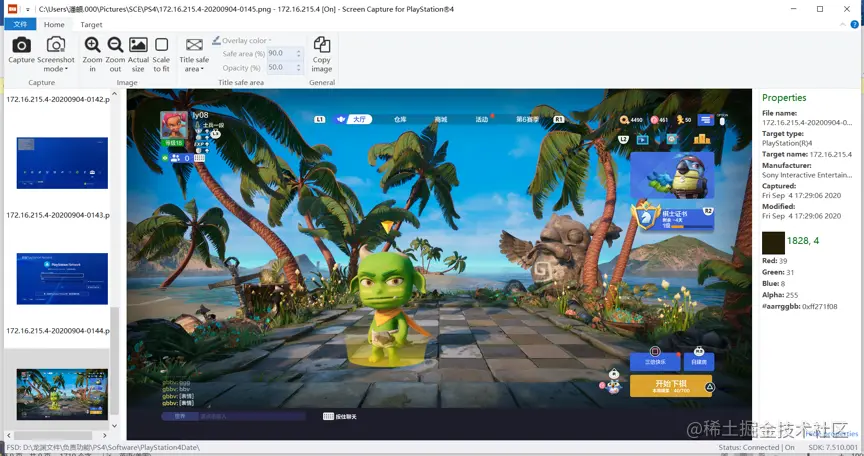The width and height of the screenshot is (864, 456).
Task: Click the gold coin 4490 currency icon
Action: (x=624, y=120)
